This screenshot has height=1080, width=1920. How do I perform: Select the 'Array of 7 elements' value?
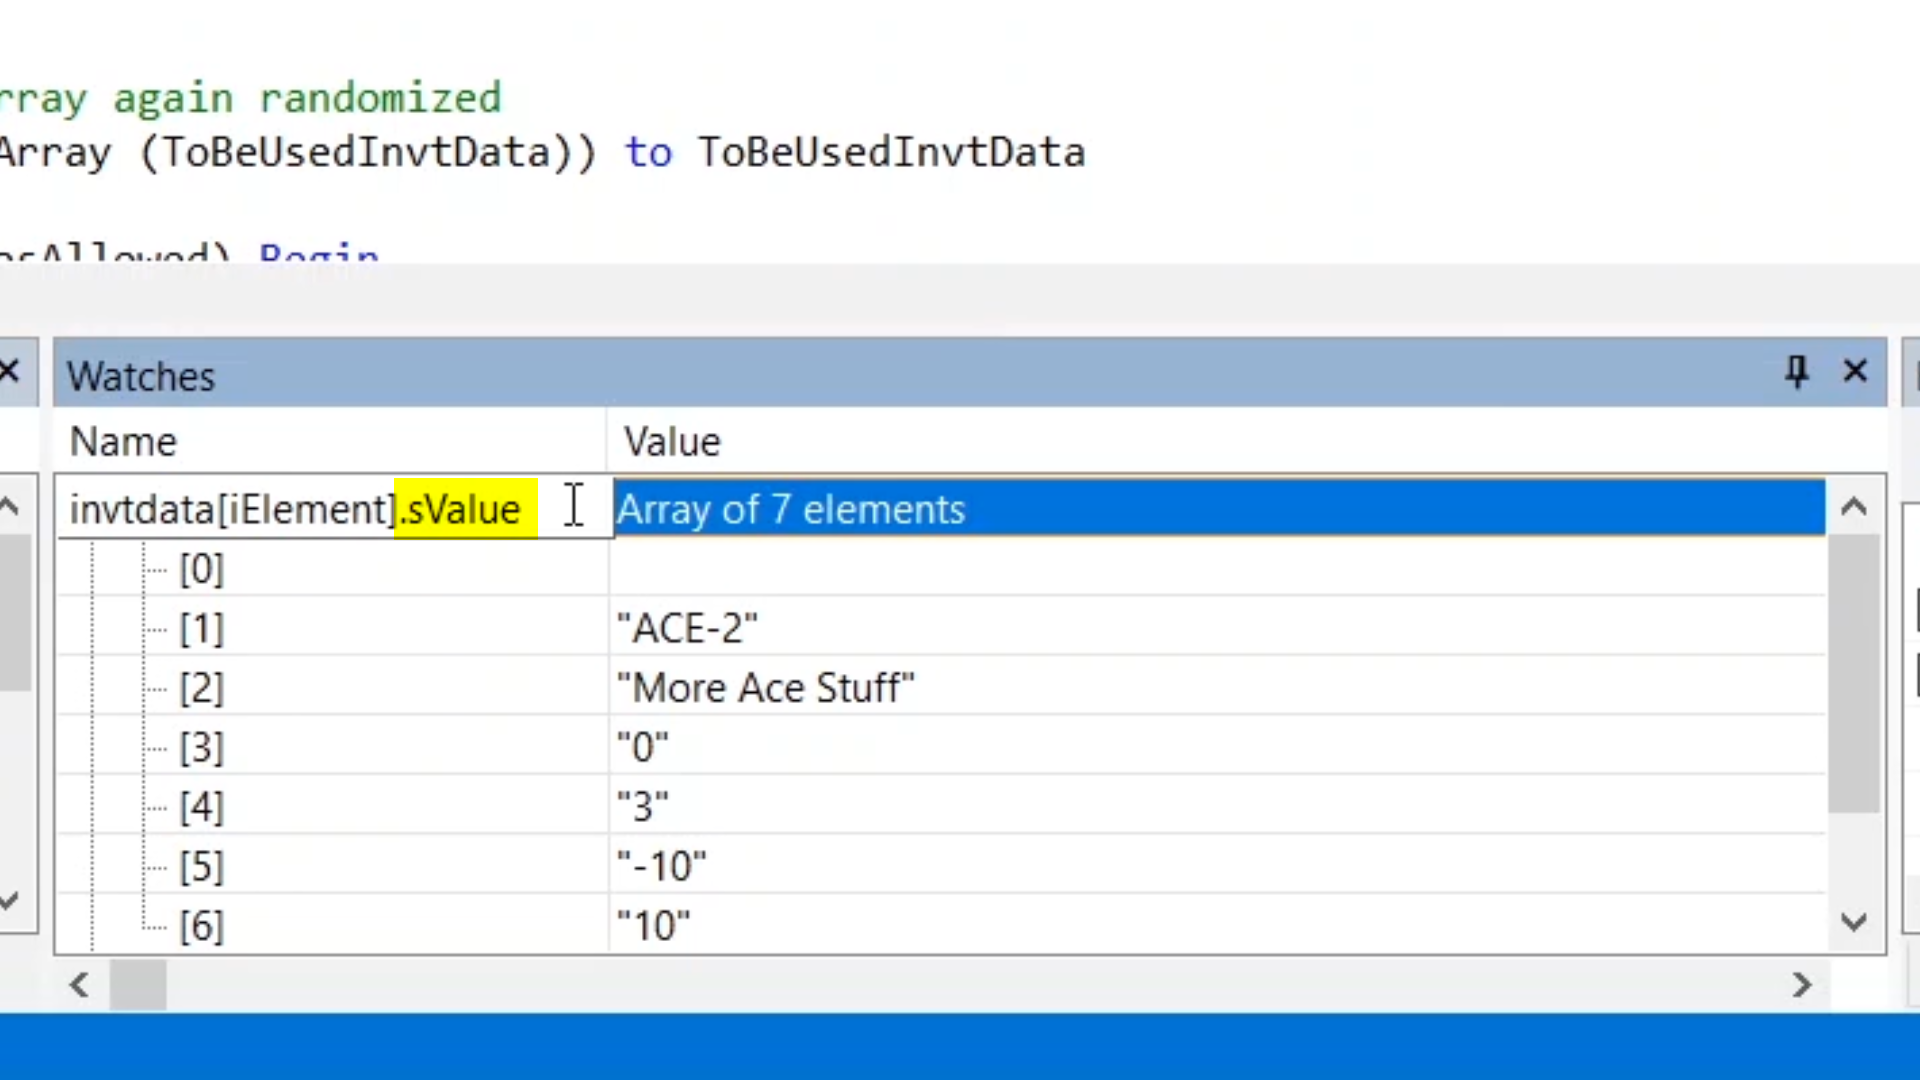coord(790,509)
